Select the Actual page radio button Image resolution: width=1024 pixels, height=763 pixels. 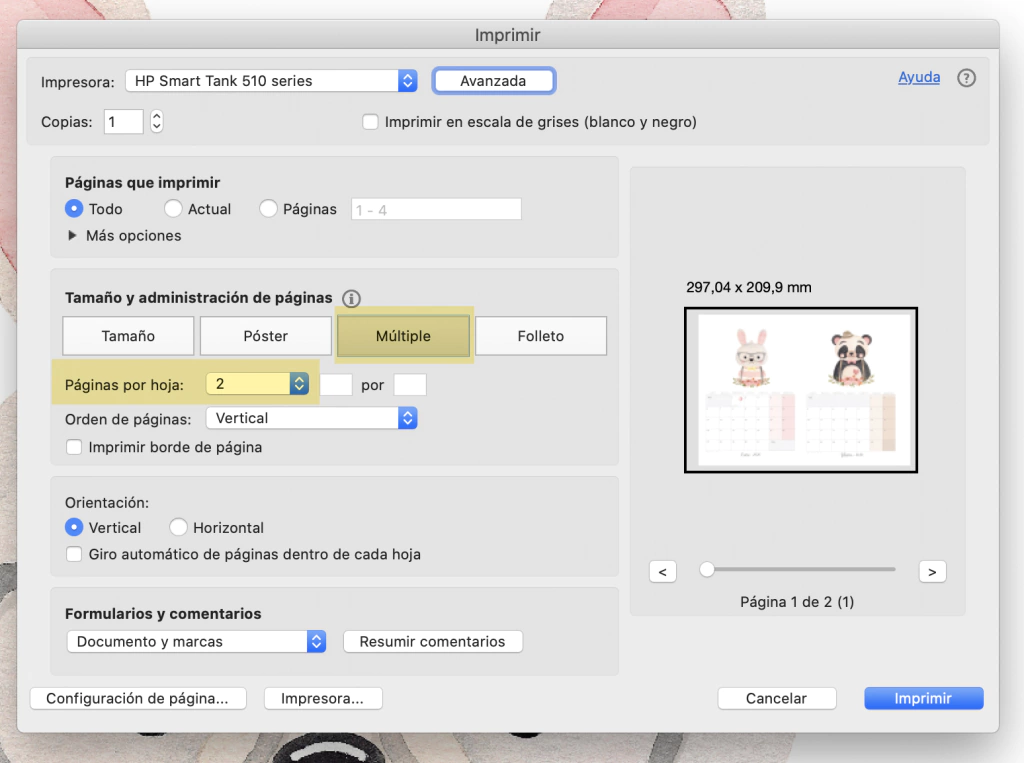[173, 208]
